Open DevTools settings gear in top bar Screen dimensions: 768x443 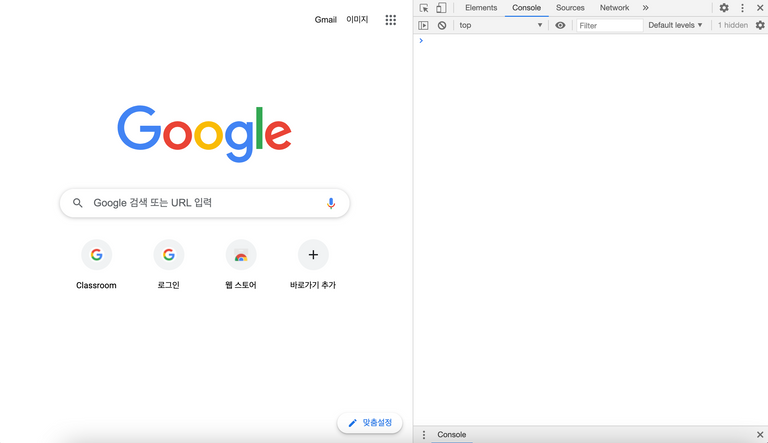point(724,8)
